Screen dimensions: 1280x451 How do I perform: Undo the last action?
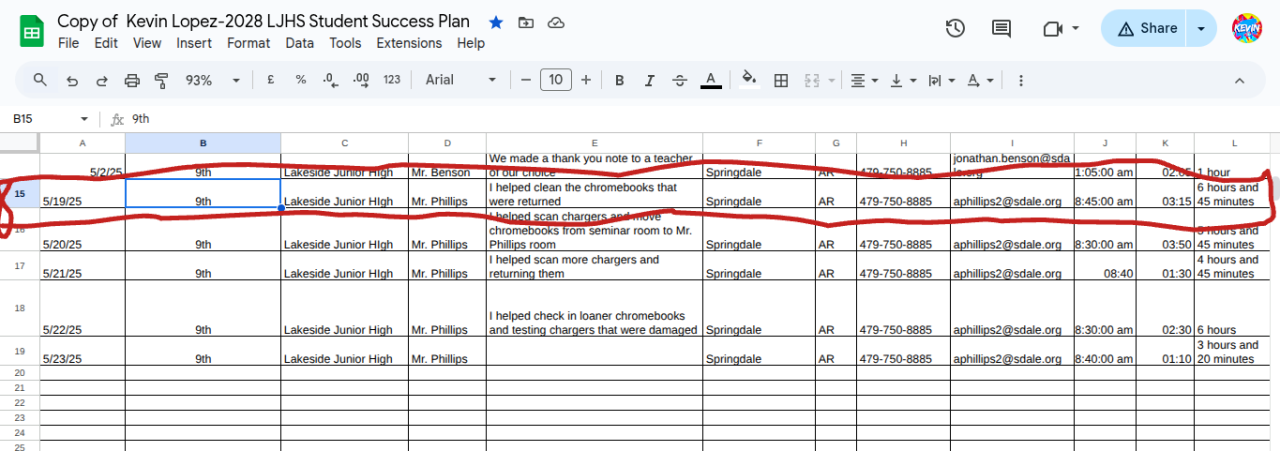tap(71, 80)
